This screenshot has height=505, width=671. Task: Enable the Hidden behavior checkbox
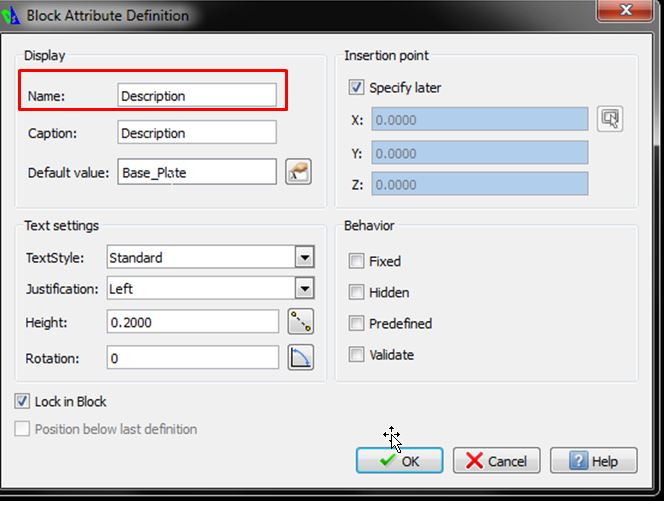click(x=356, y=292)
